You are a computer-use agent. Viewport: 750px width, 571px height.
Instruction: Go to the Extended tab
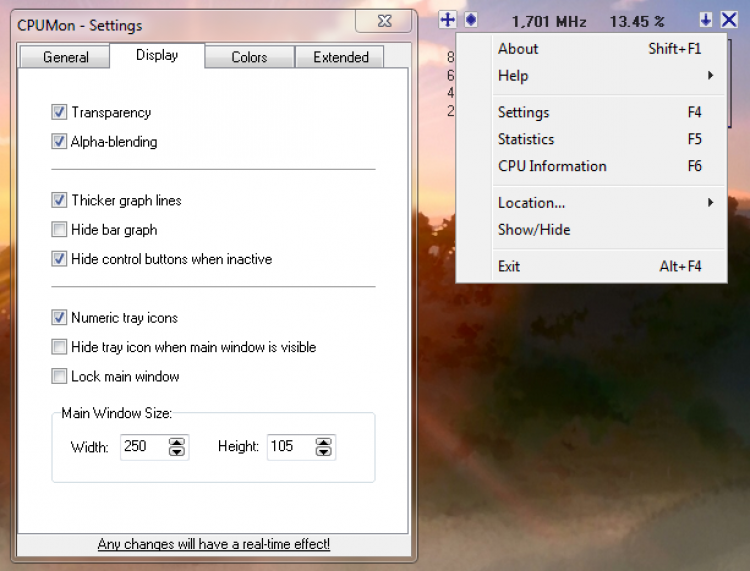pos(340,57)
